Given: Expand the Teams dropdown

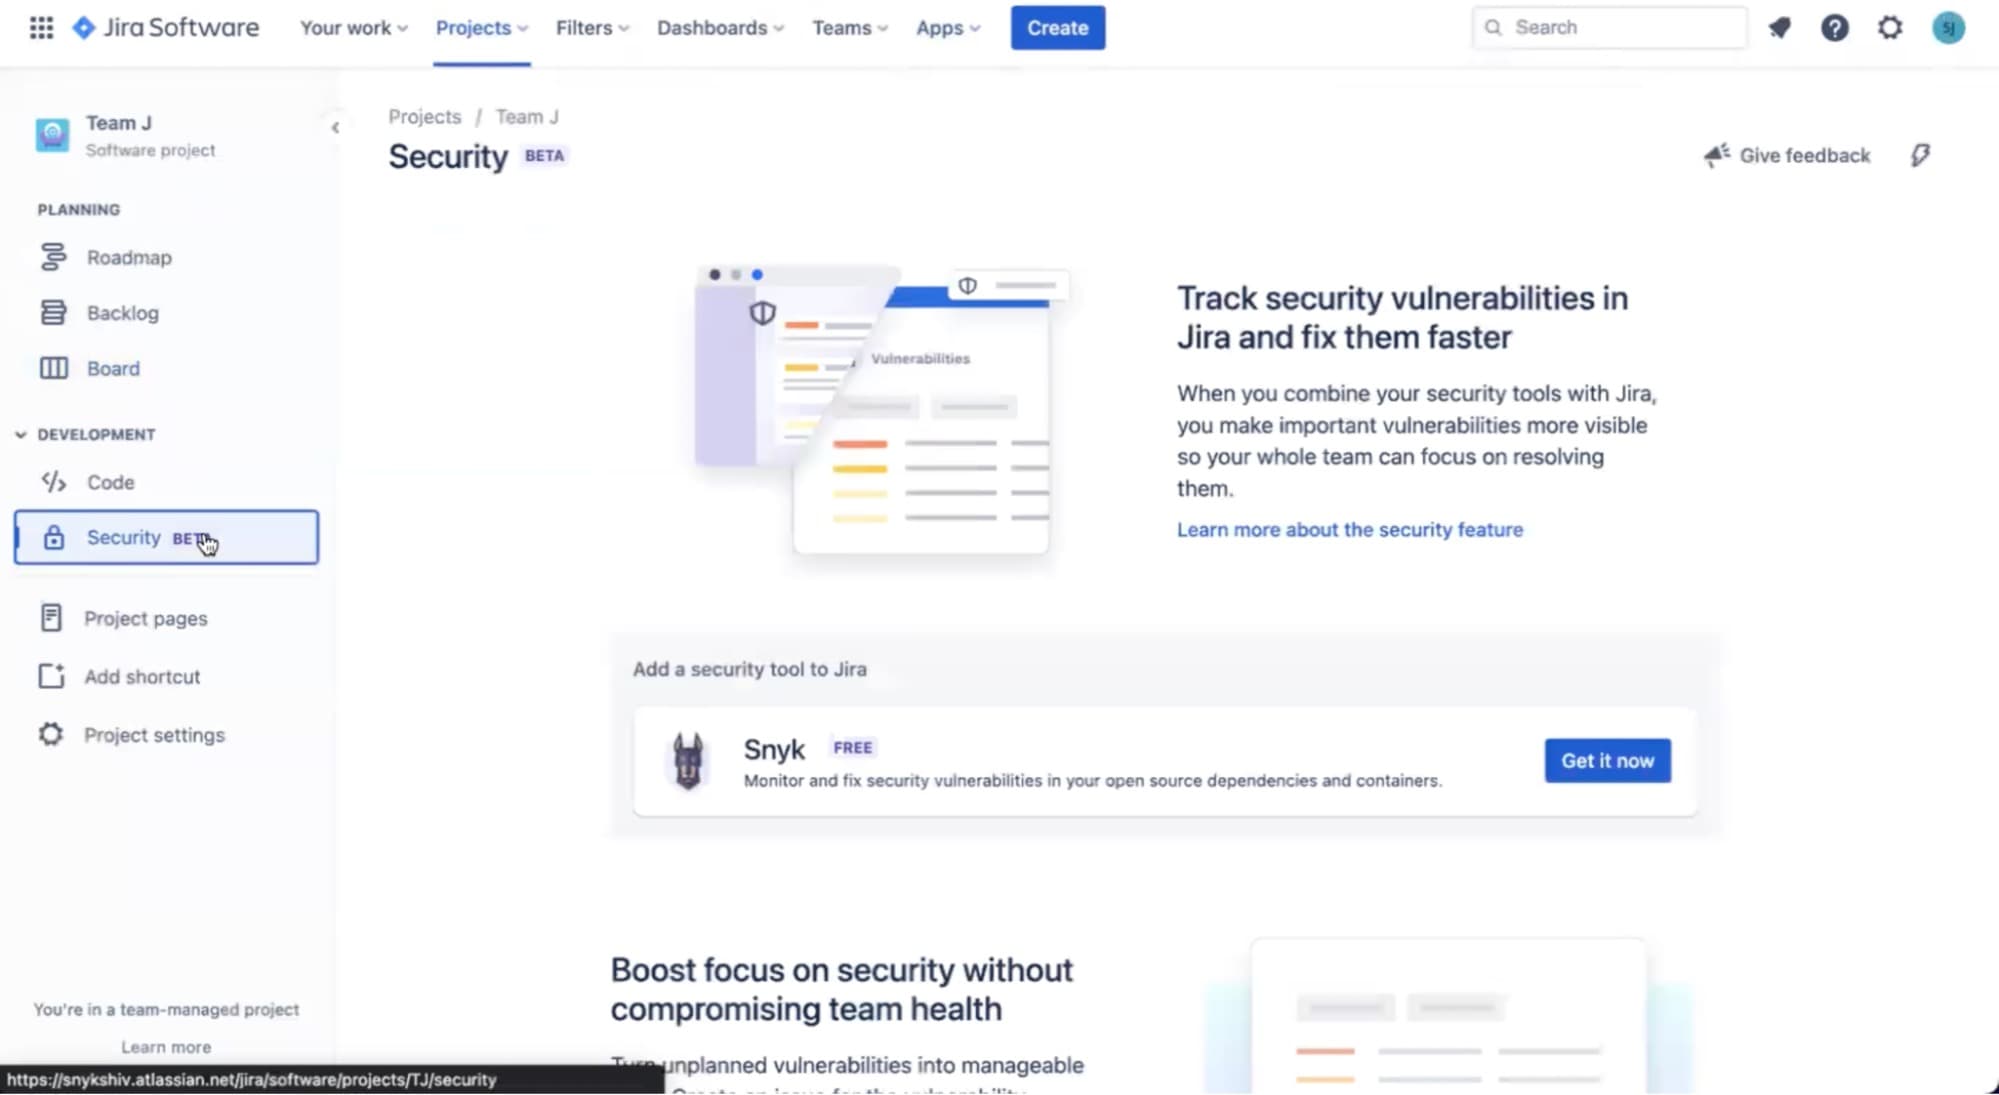Looking at the screenshot, I should click(x=850, y=28).
